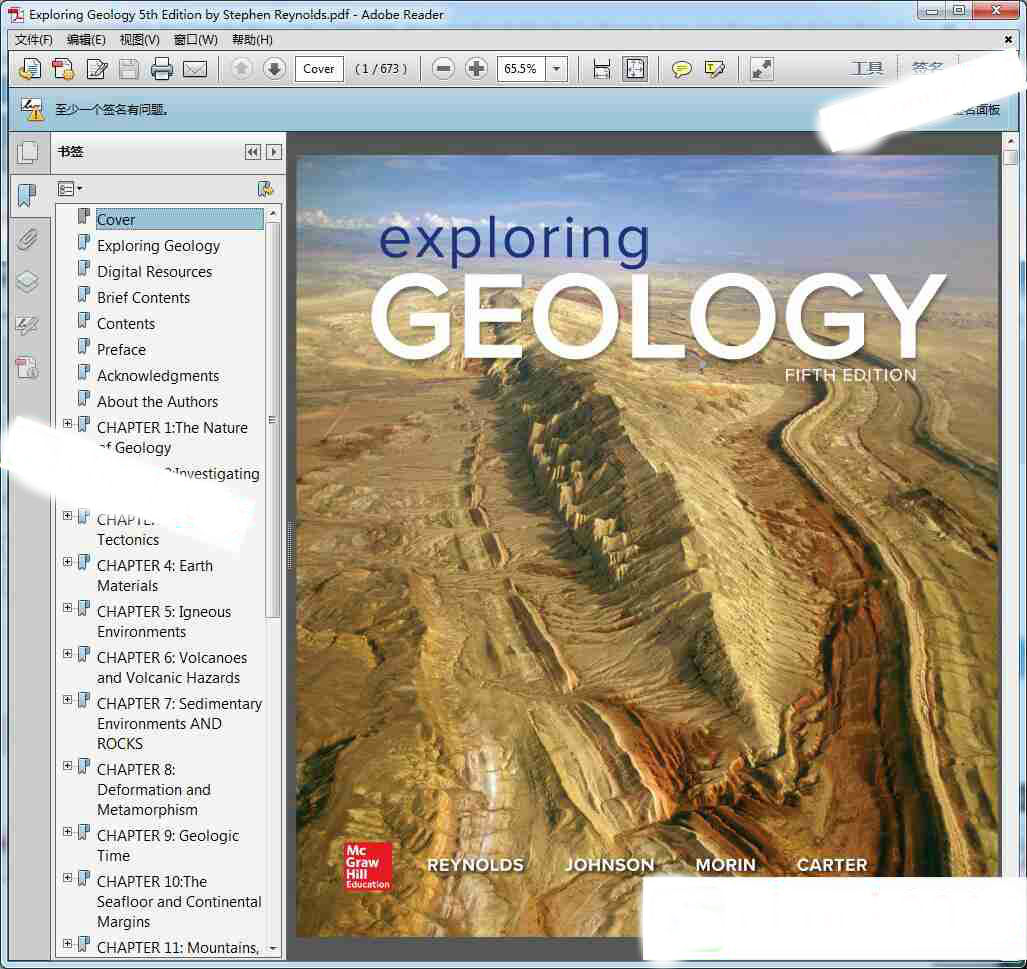Click the signature warning icon in the message bar
Image resolution: width=1027 pixels, height=969 pixels.
[x=31, y=109]
